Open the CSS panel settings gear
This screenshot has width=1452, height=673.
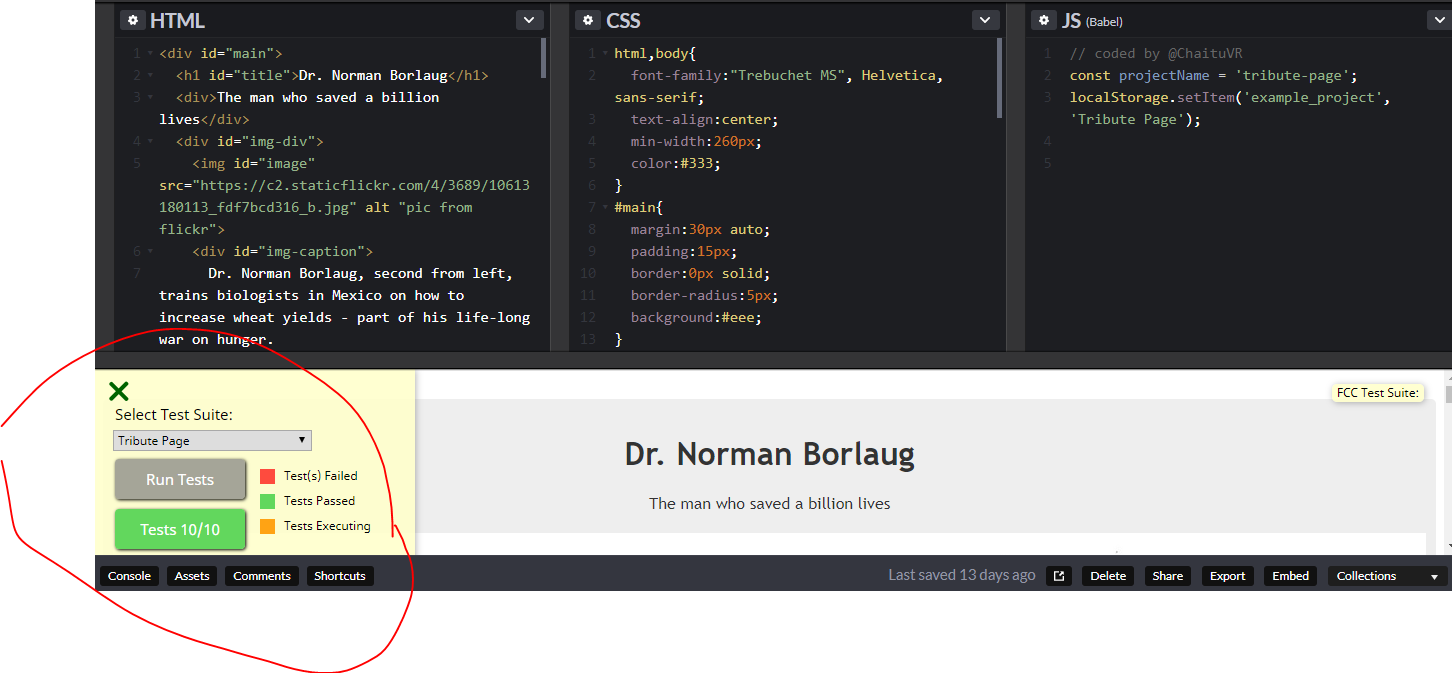pos(589,20)
